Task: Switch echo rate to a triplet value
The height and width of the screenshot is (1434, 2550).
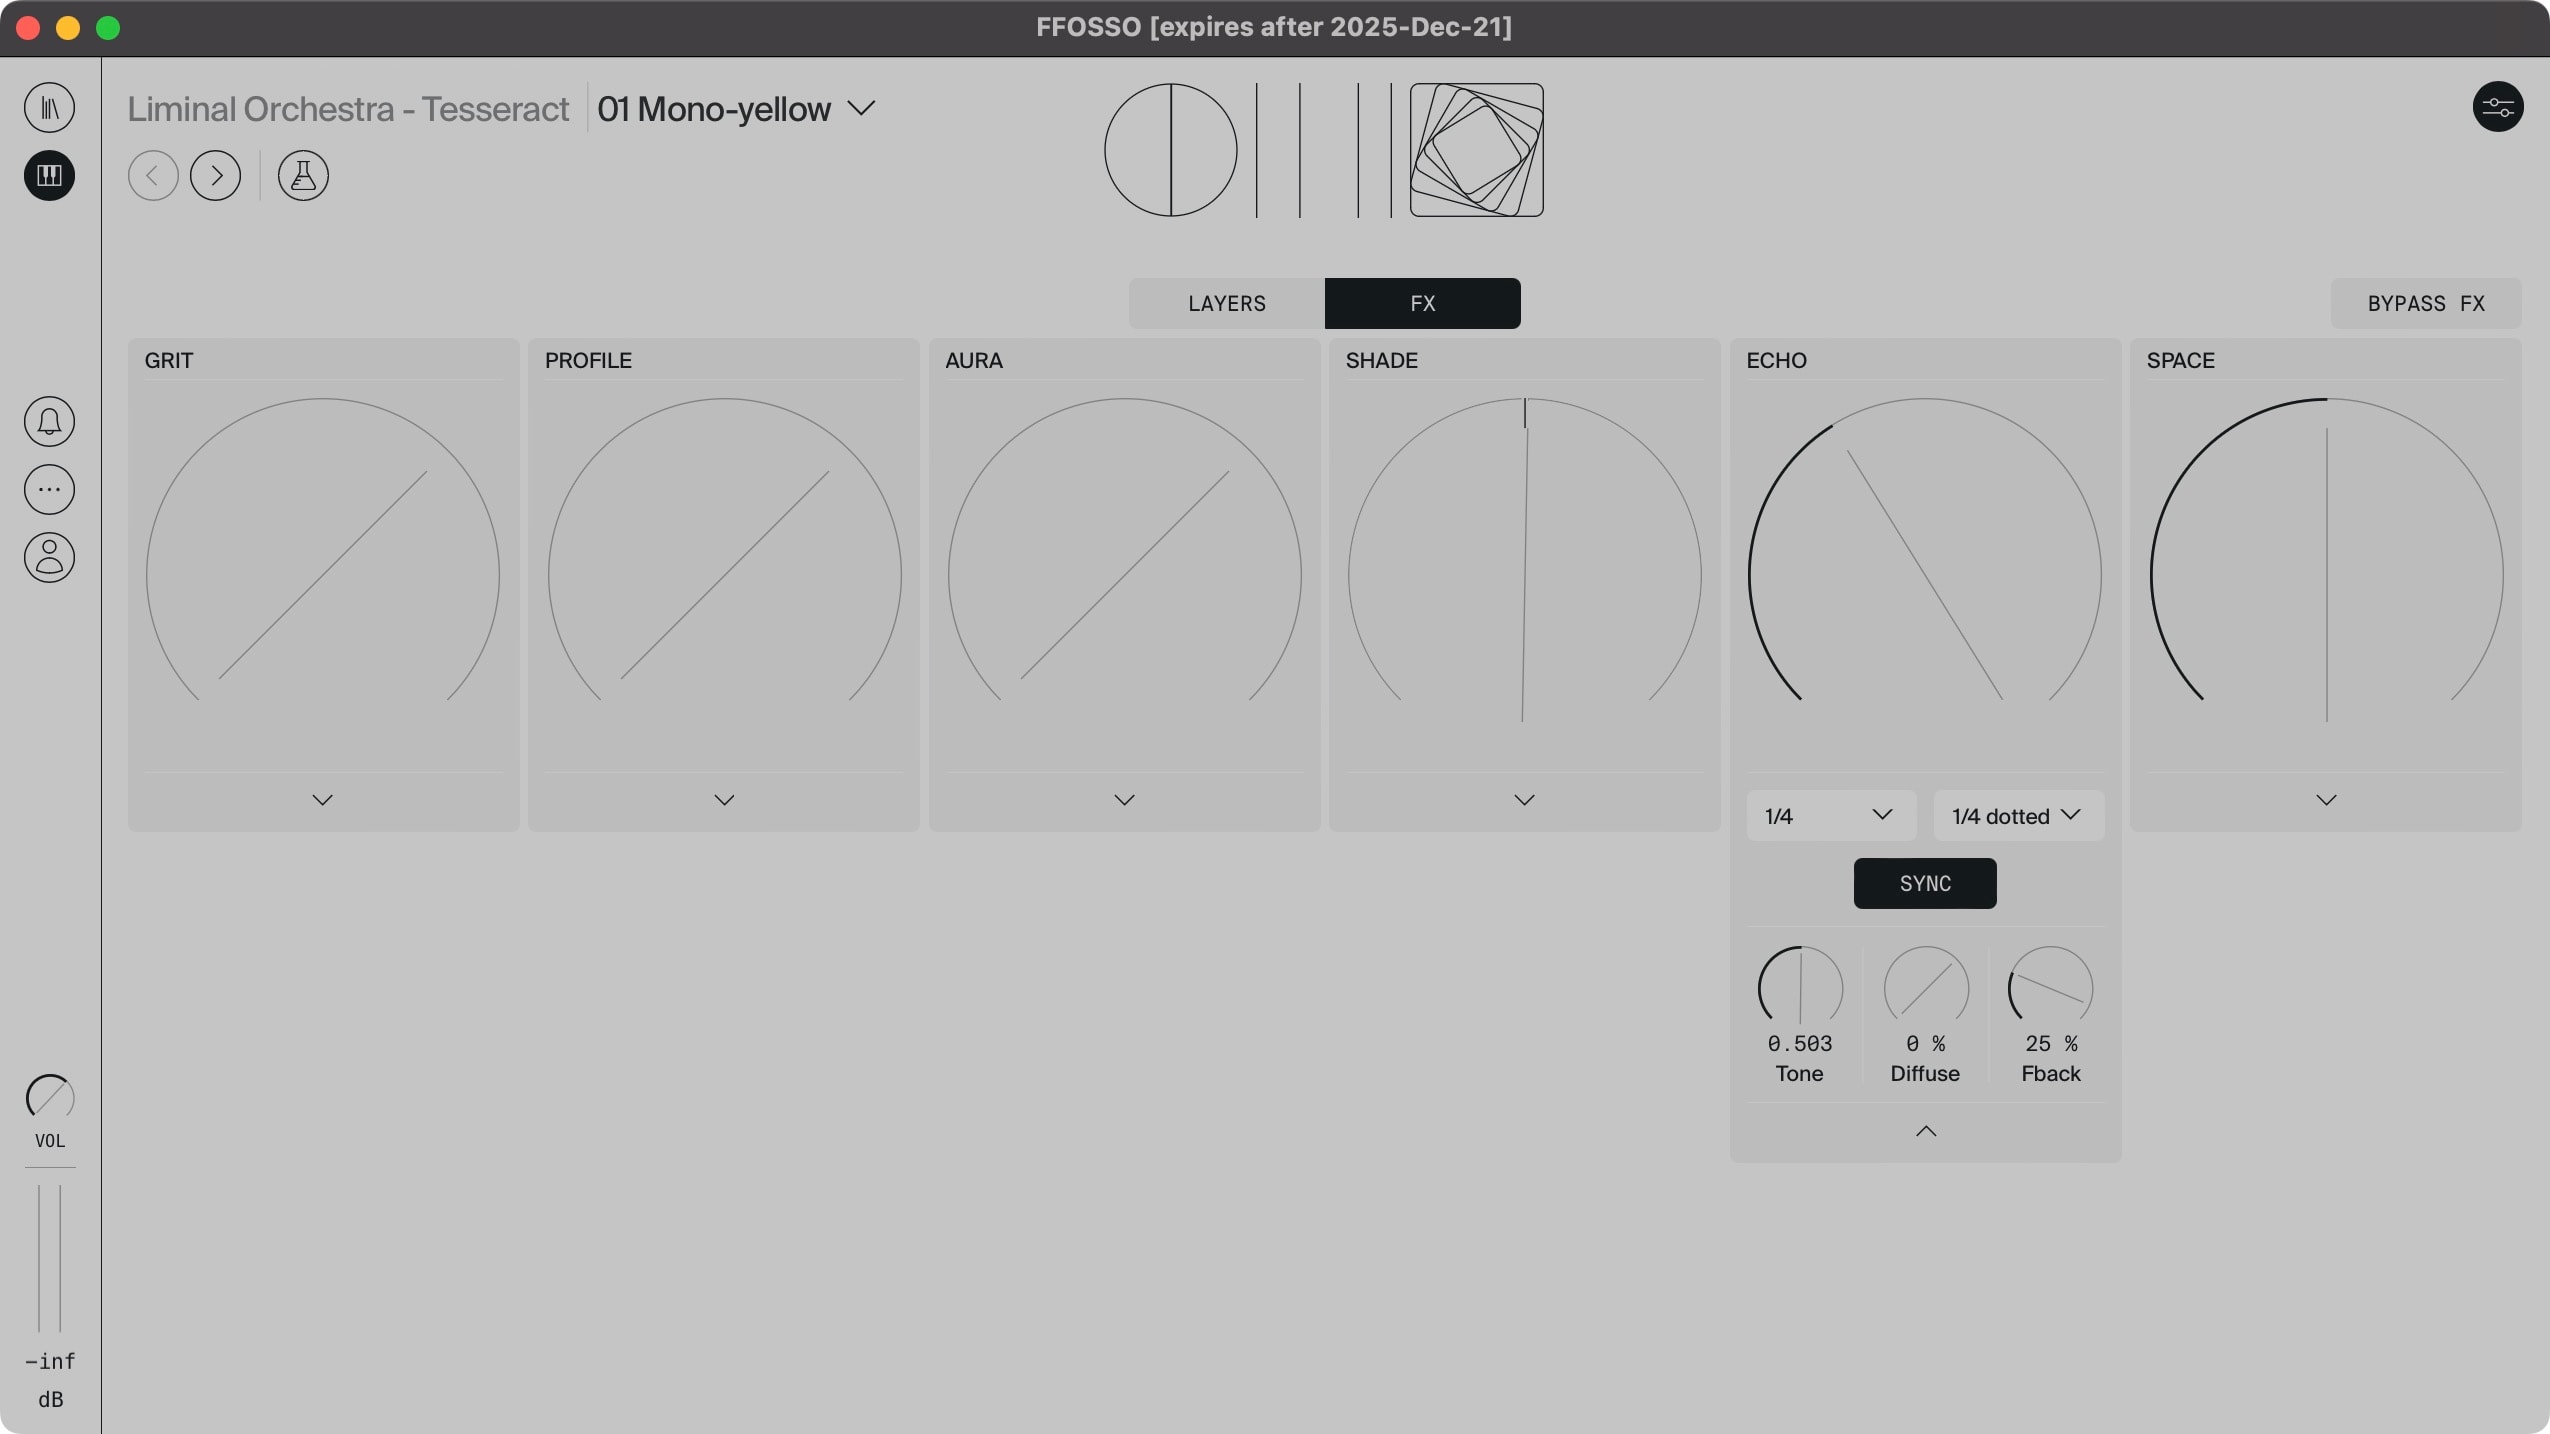Action: point(1828,815)
